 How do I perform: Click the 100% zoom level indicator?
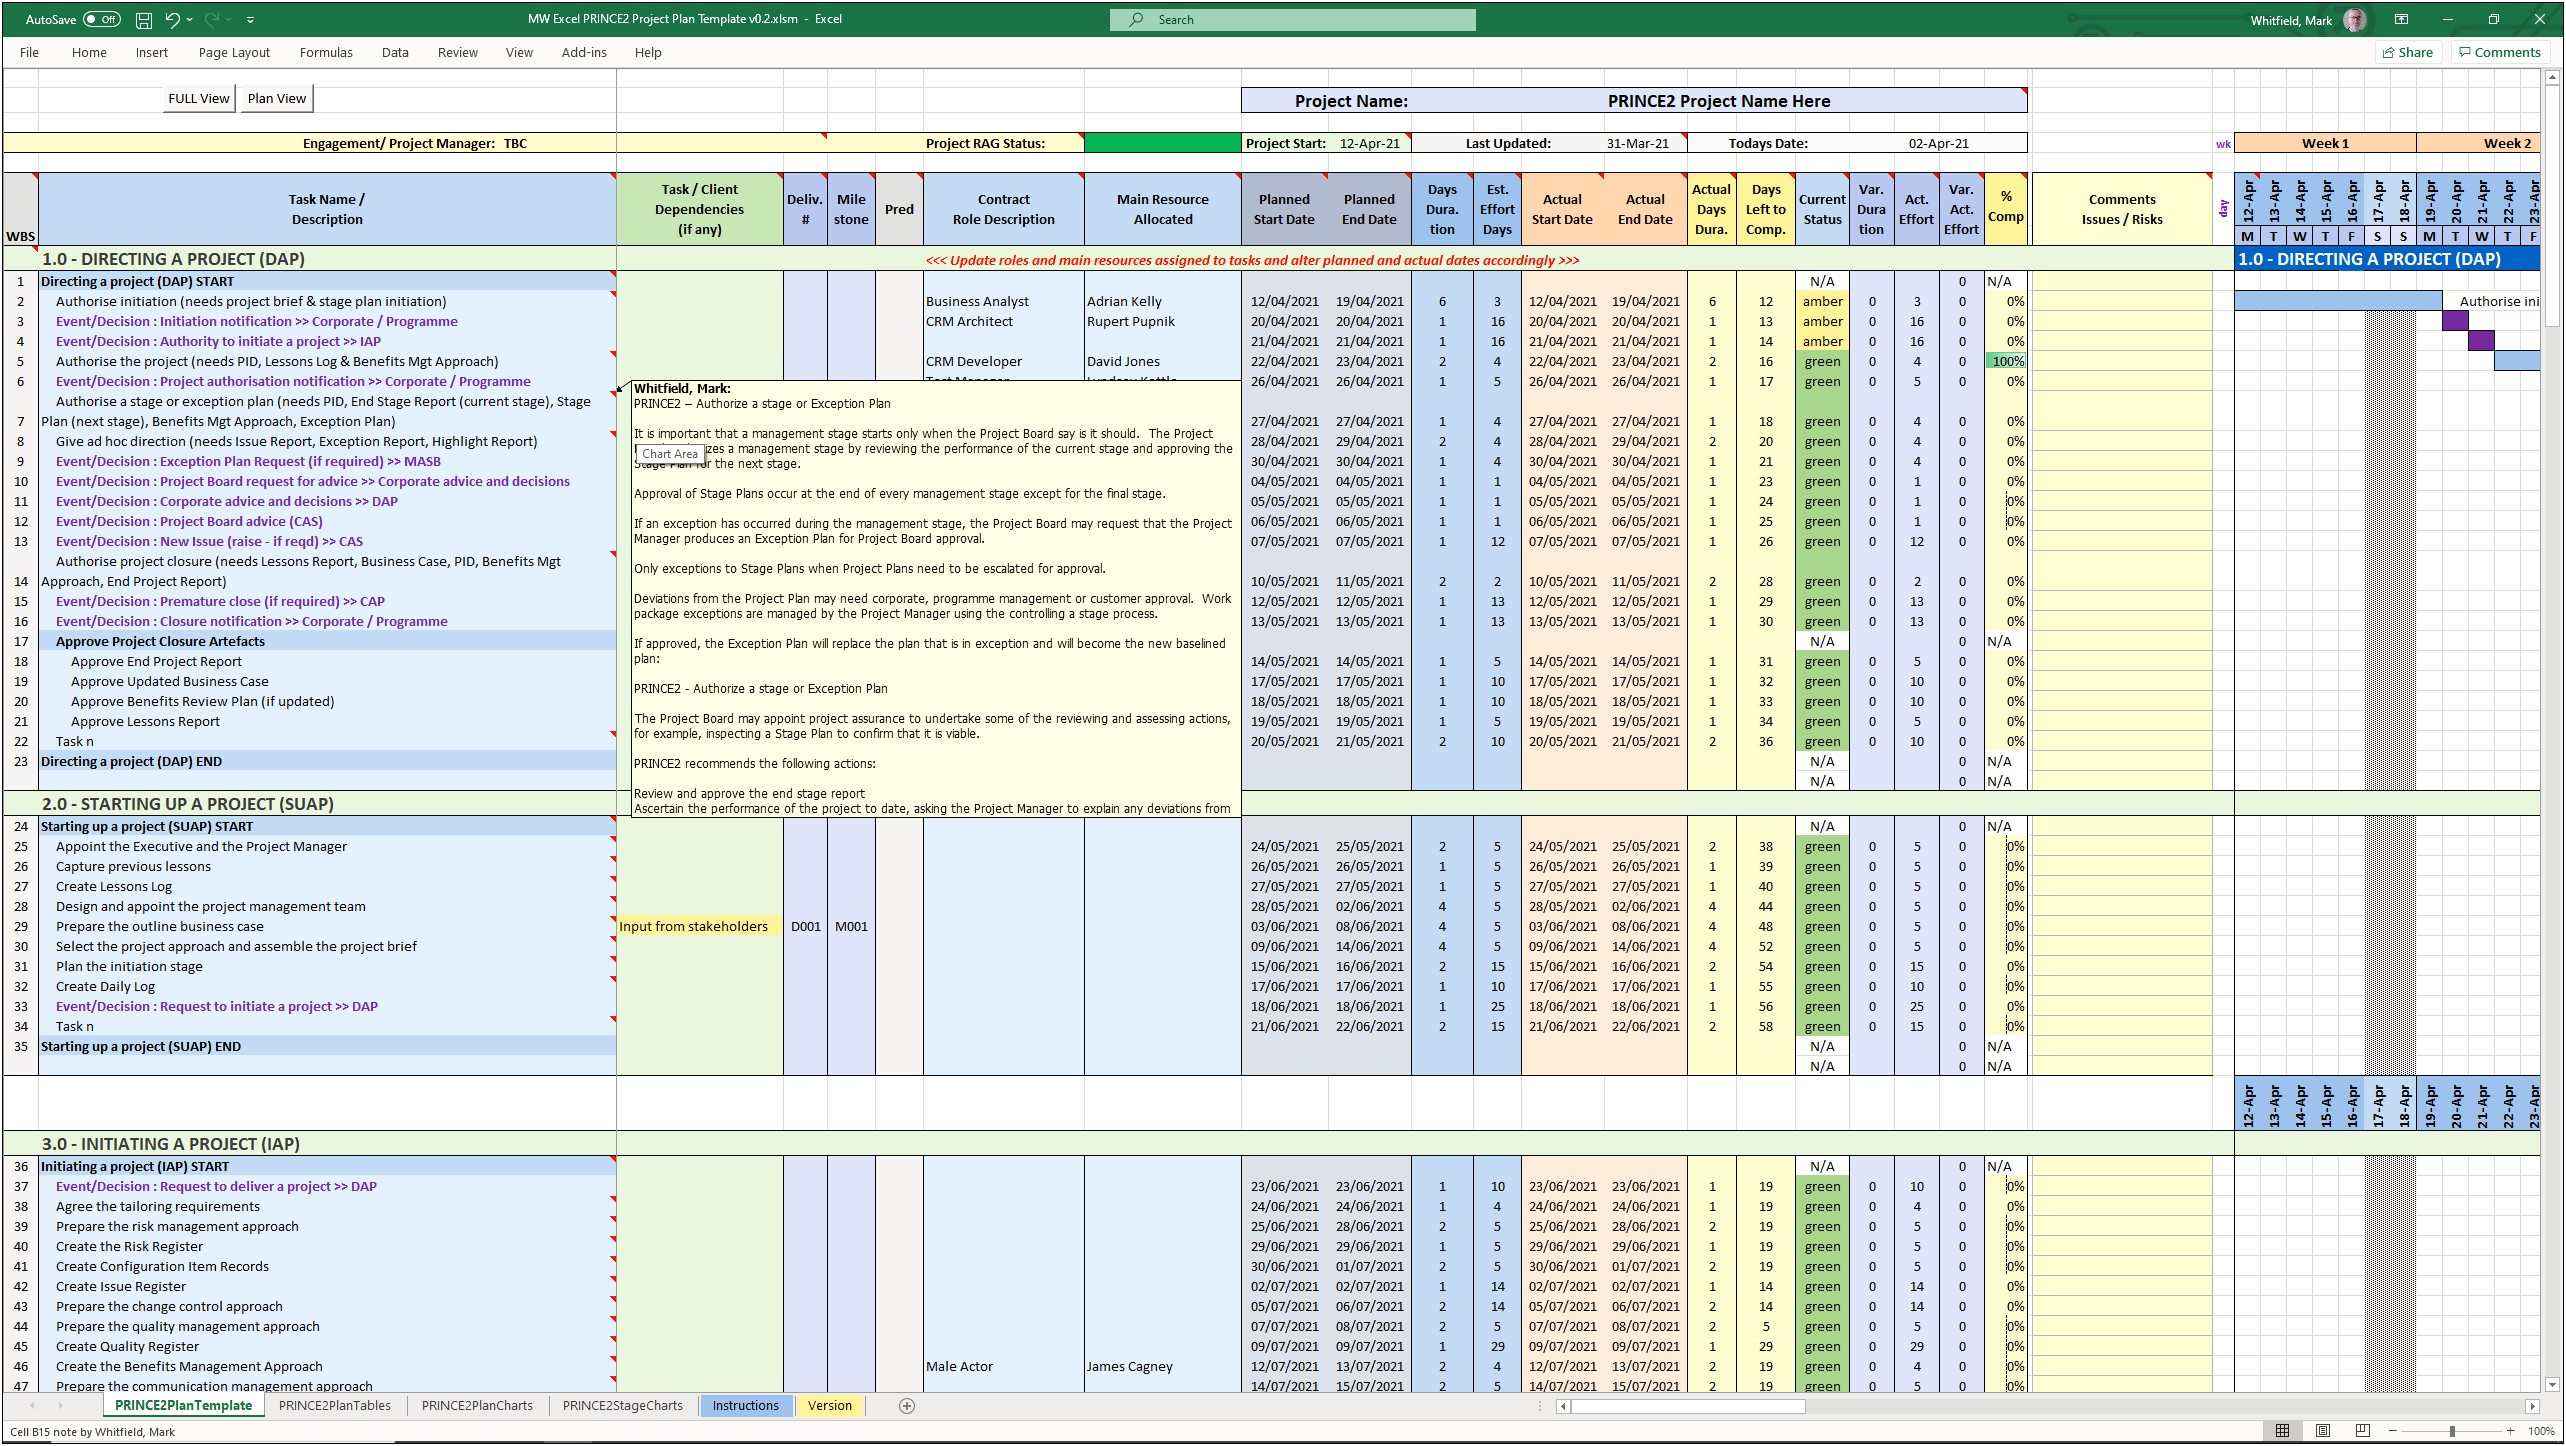coord(2541,1431)
